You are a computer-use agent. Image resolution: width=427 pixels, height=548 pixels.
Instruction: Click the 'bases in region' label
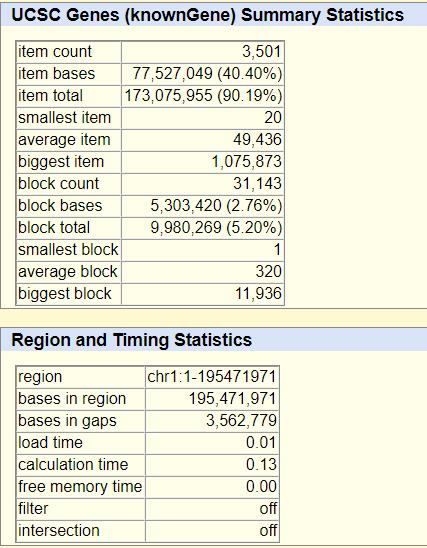[x=72, y=399]
